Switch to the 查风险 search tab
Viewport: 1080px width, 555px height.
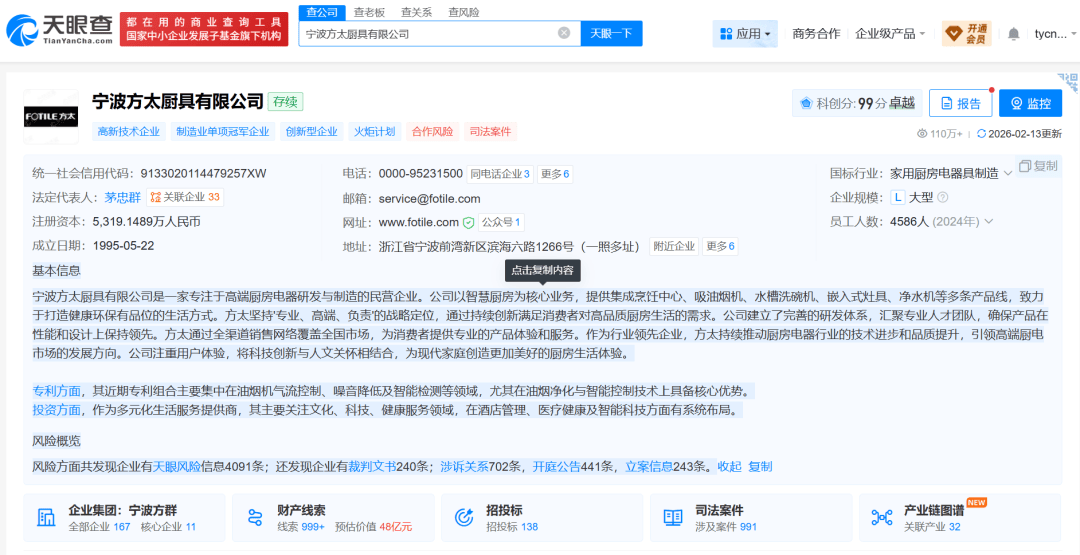tap(463, 12)
